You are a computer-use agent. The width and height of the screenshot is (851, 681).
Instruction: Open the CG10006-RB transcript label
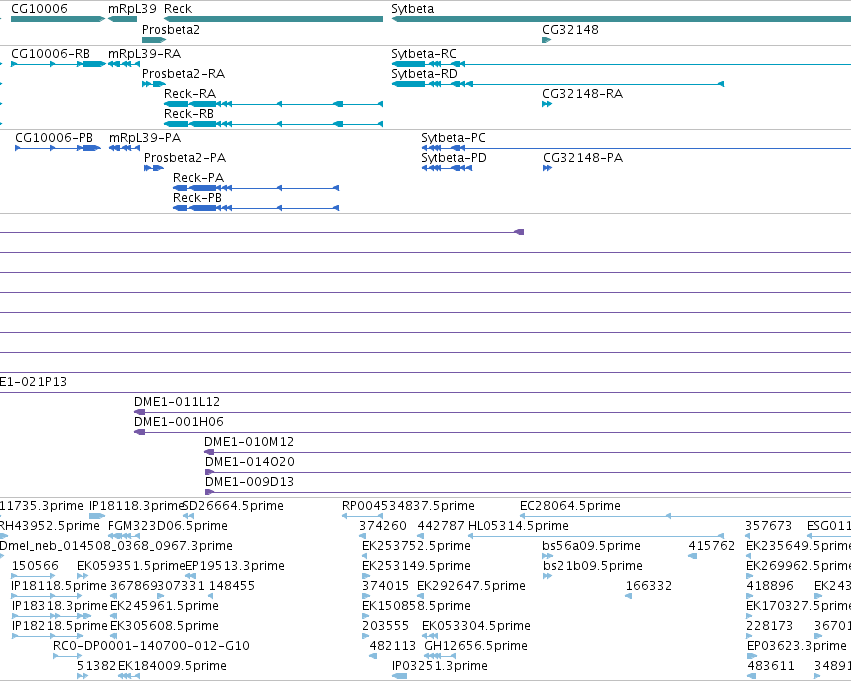click(x=50, y=53)
